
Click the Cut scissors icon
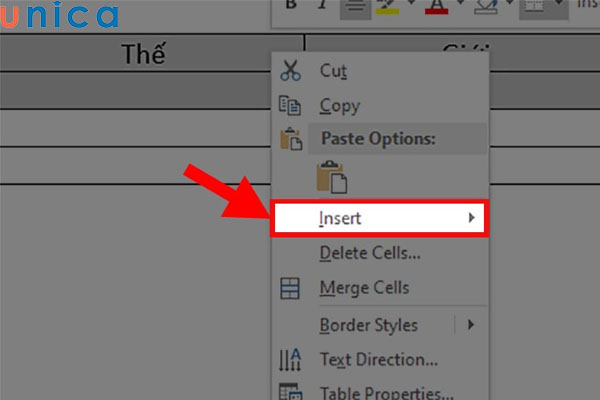pos(291,71)
